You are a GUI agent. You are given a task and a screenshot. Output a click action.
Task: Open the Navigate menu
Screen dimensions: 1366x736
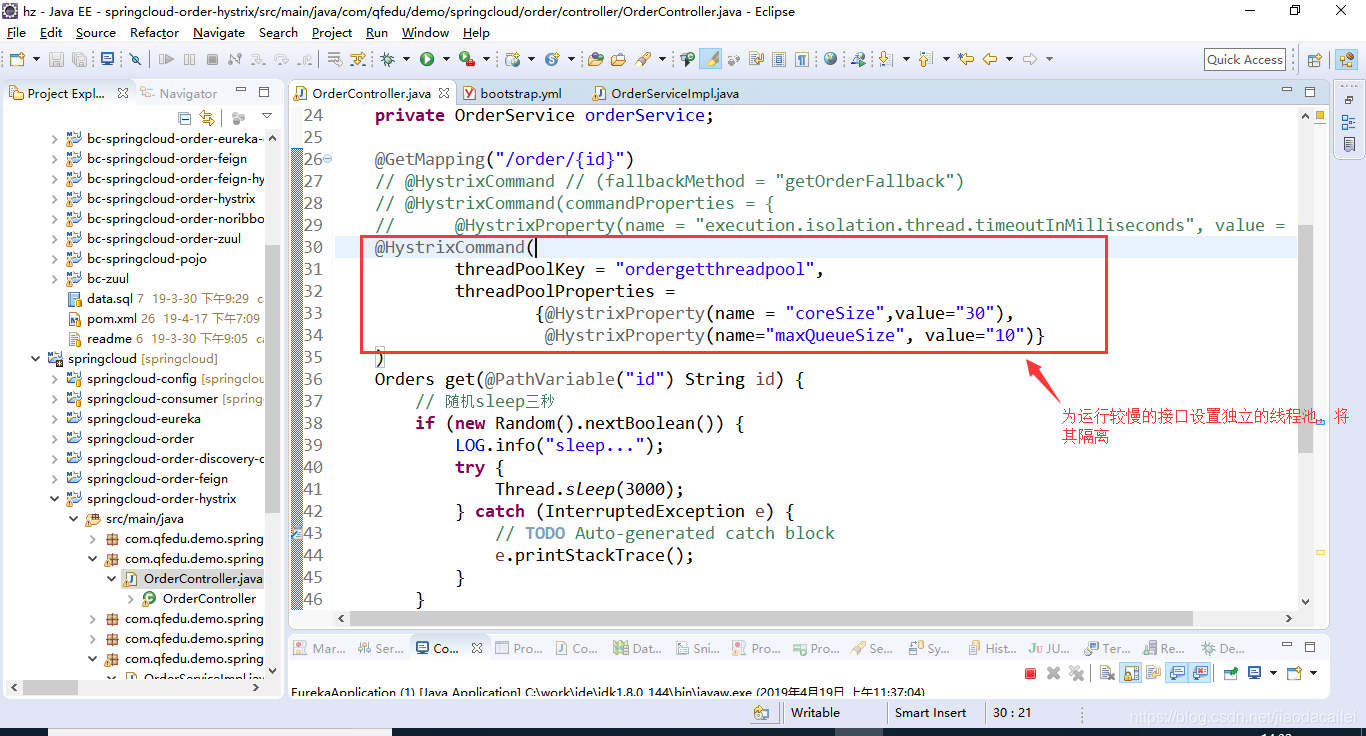click(219, 32)
